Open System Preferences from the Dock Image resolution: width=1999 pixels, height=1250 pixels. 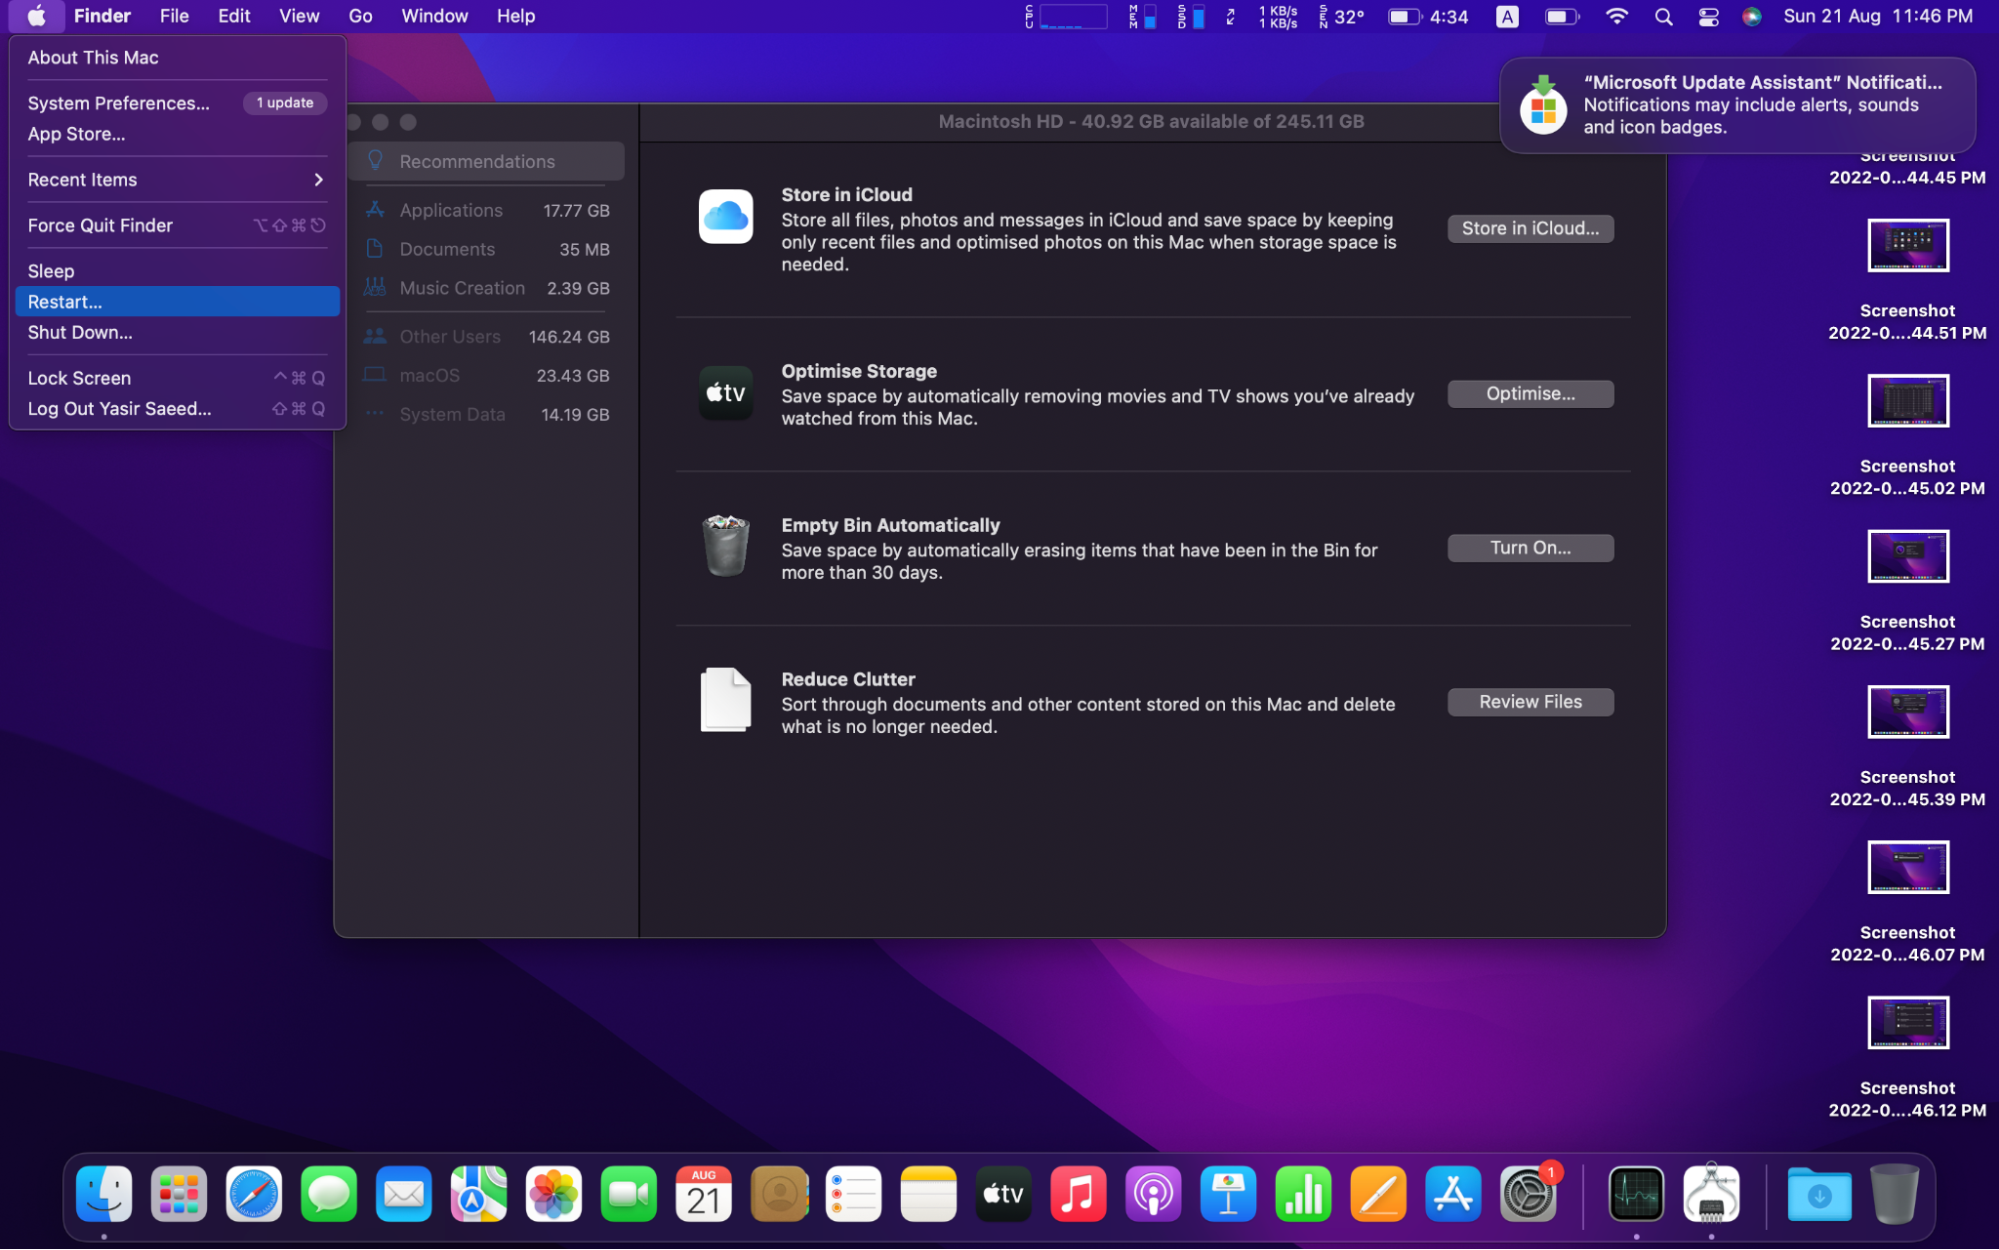[x=1529, y=1194]
